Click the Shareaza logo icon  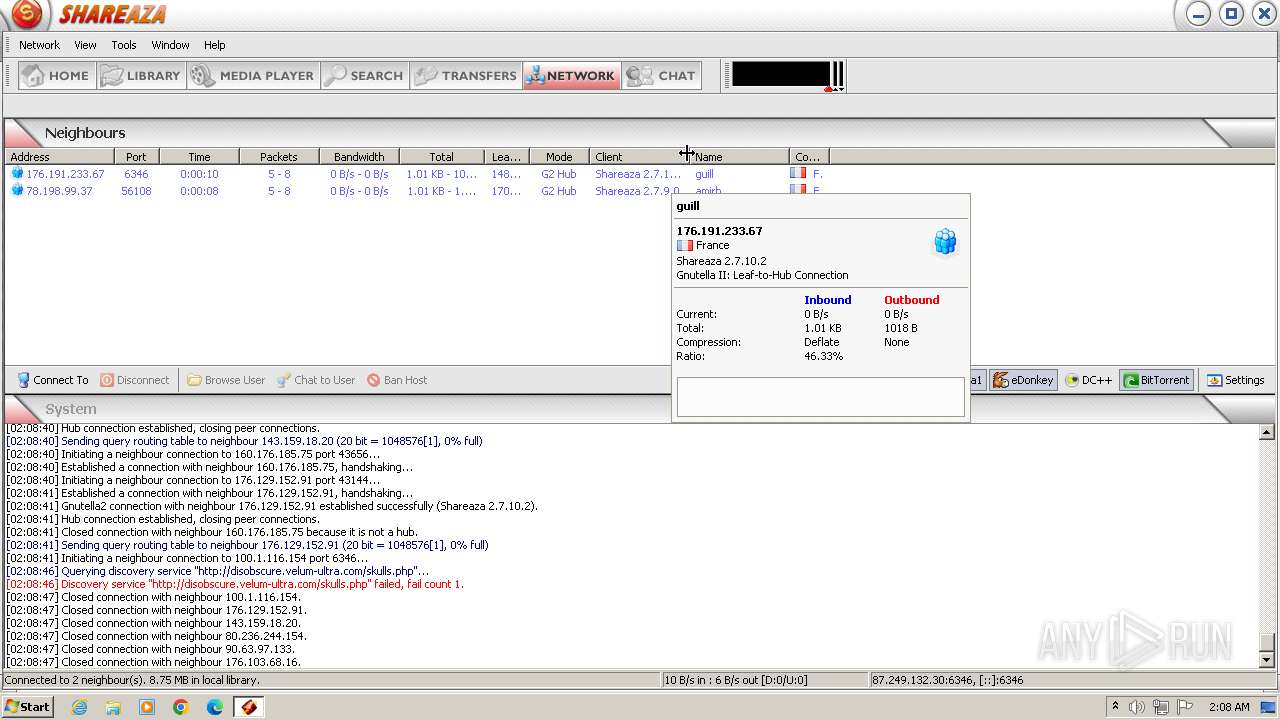[x=26, y=14]
